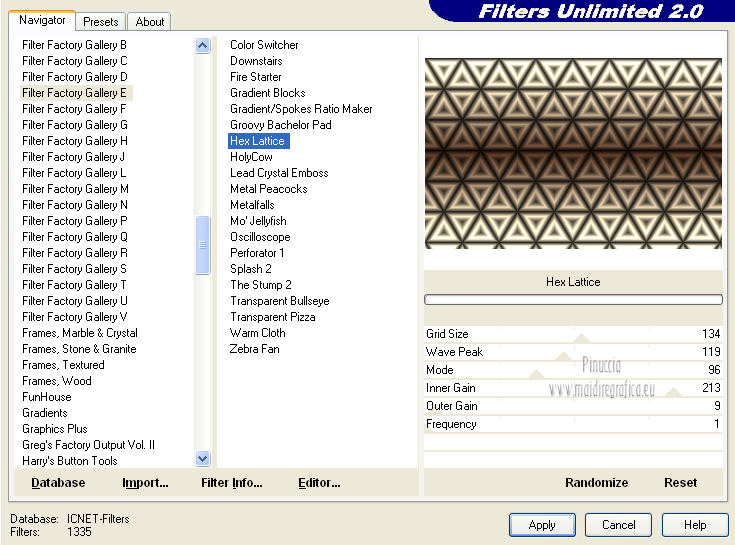Select Filter Factory Gallery M

pyautogui.click(x=75, y=189)
